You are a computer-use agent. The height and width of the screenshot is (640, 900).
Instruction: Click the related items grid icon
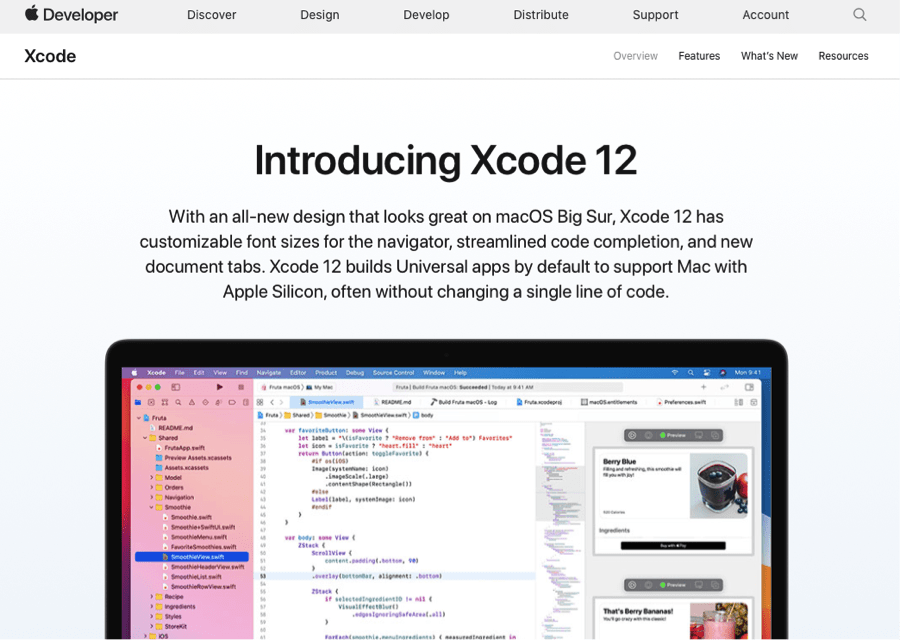[x=260, y=402]
